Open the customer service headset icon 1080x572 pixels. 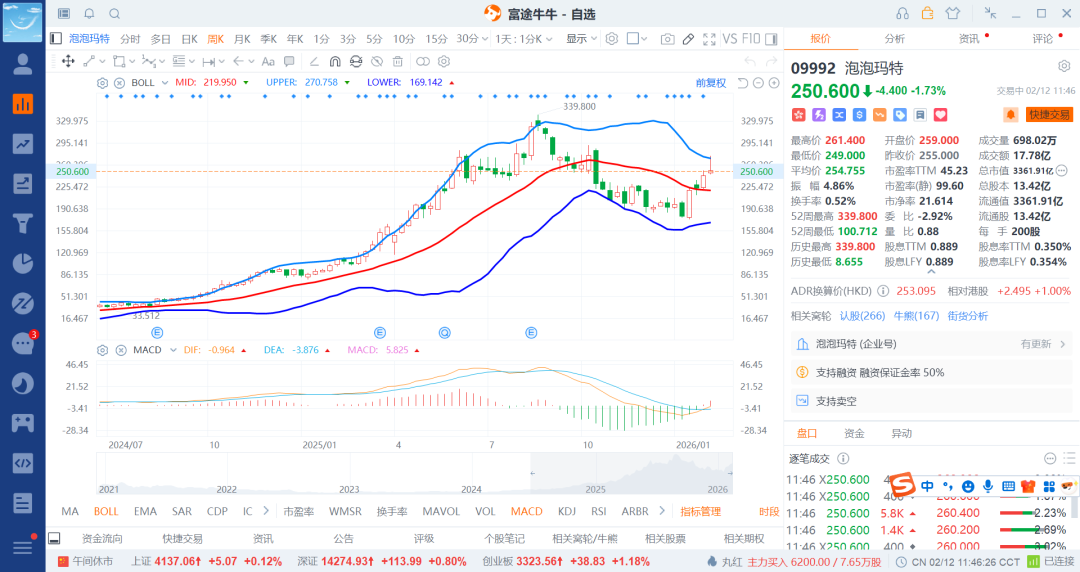coord(902,14)
